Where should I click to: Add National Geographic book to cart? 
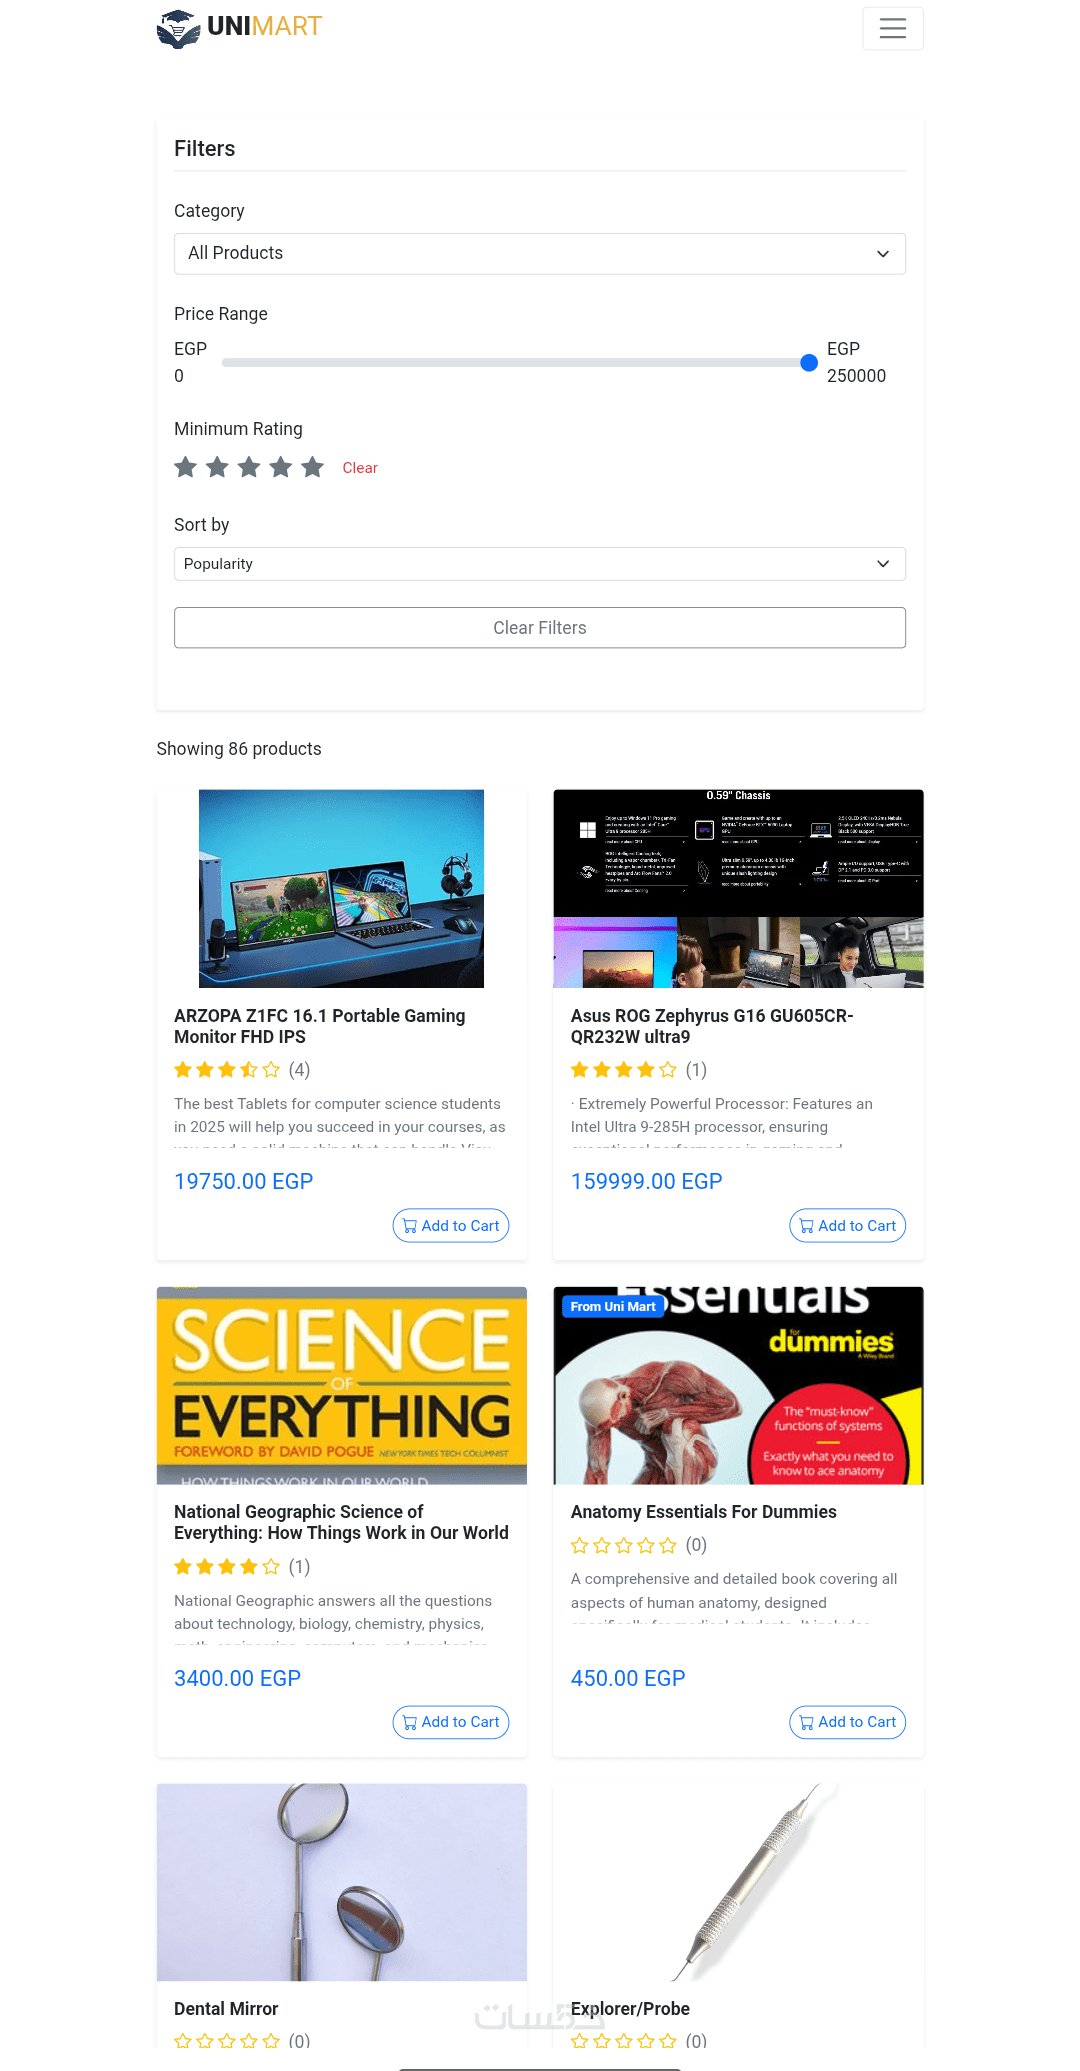451,1722
